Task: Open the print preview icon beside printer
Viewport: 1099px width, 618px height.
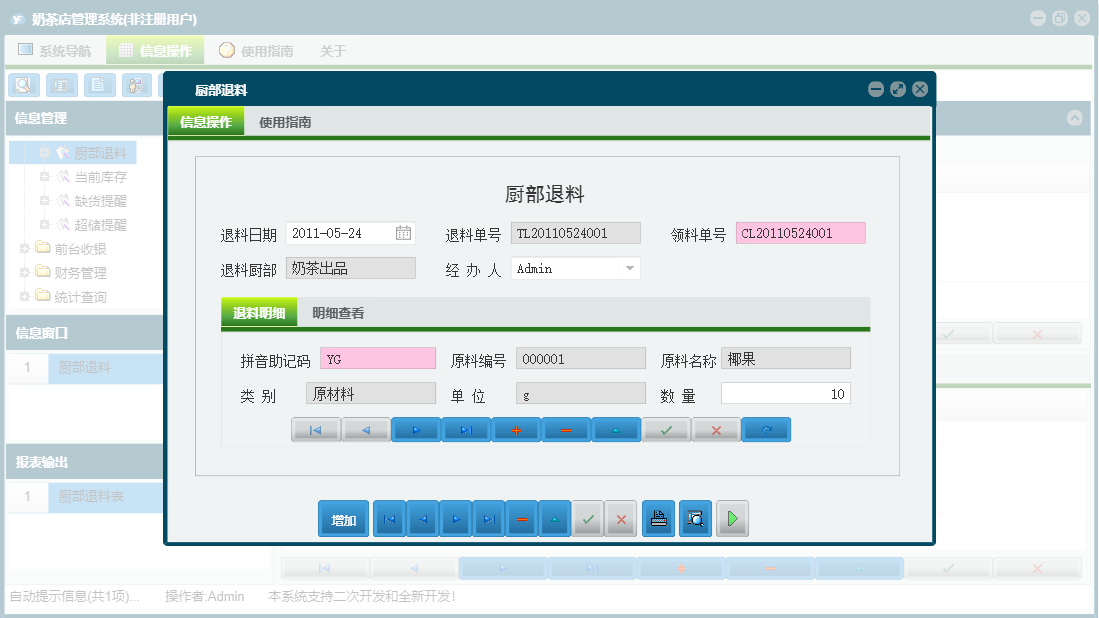Action: click(695, 518)
